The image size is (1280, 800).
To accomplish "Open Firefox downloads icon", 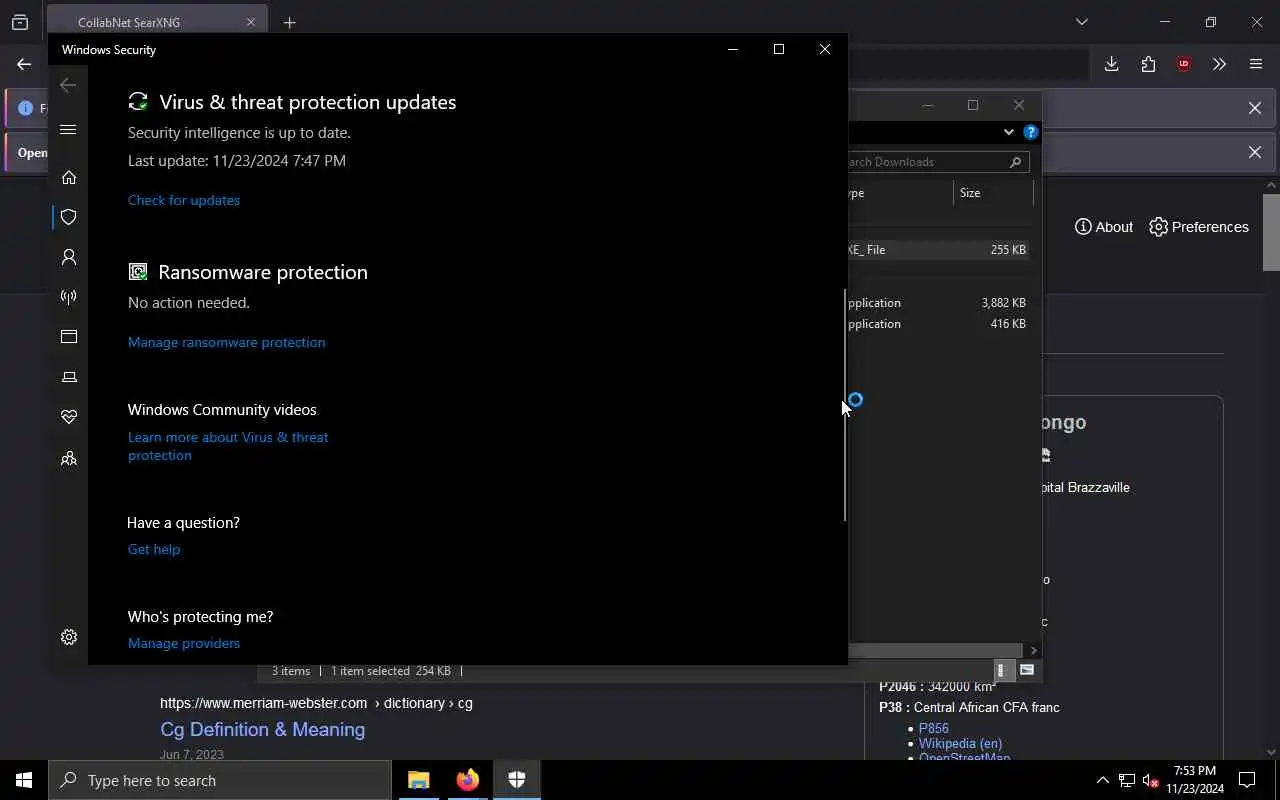I will (1111, 64).
